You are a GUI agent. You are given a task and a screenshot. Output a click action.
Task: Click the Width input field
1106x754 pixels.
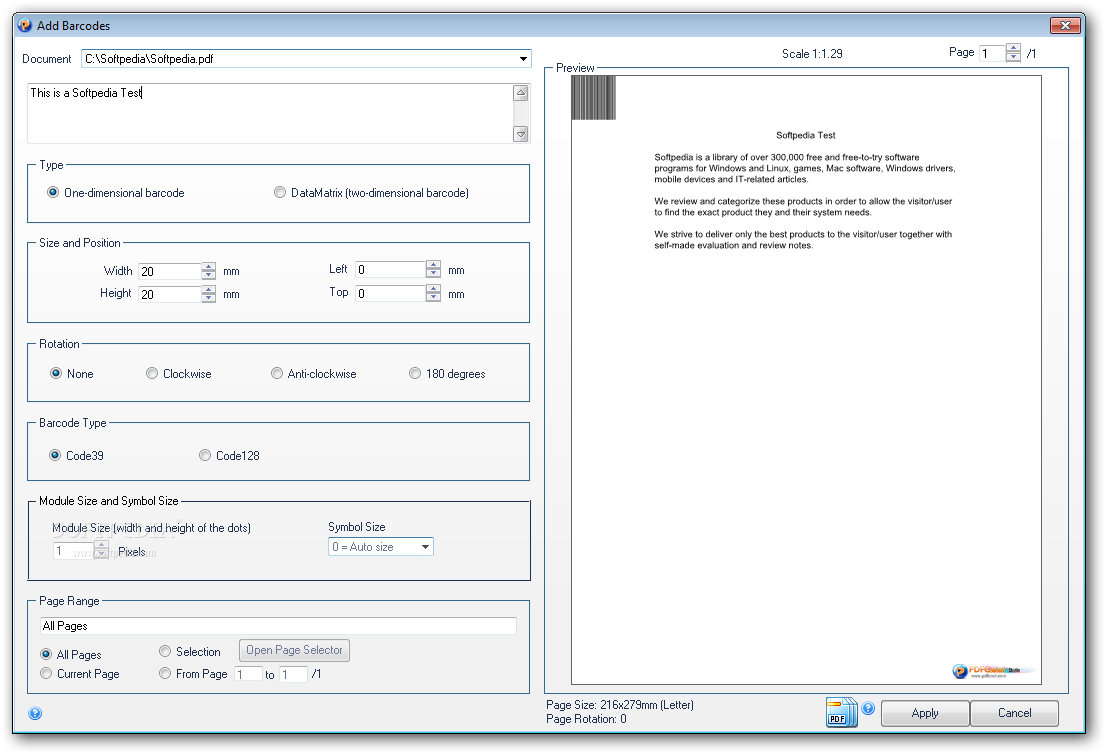[x=170, y=272]
